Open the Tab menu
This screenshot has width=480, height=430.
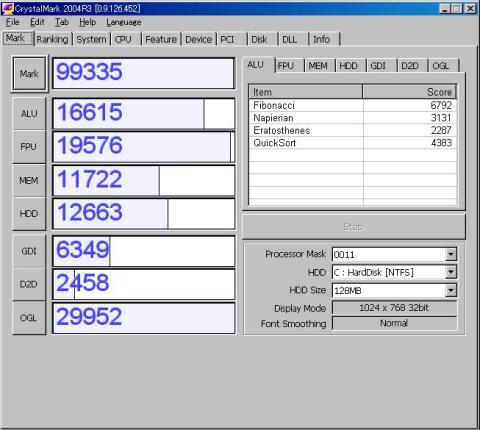pos(62,22)
